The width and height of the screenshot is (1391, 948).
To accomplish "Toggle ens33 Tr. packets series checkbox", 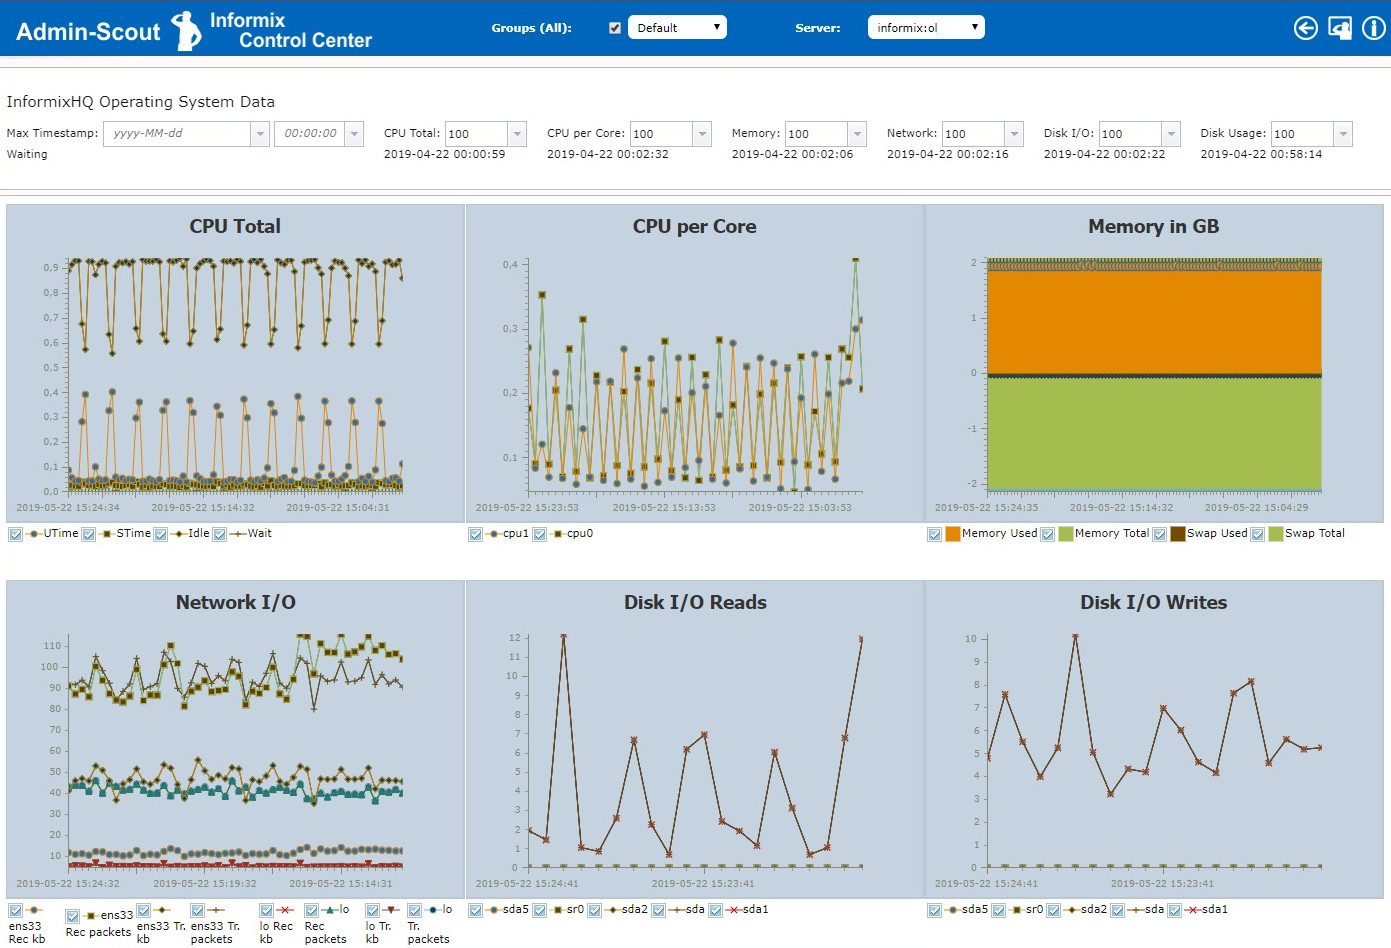I will pyautogui.click(x=198, y=910).
